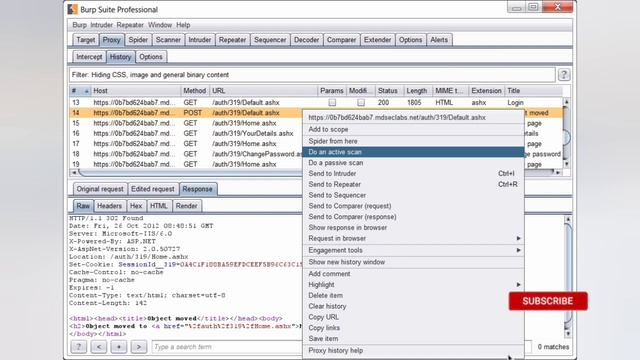Screen dimensions: 640x360
Task: Choose Add to scope from context menu
Action: tap(413, 129)
